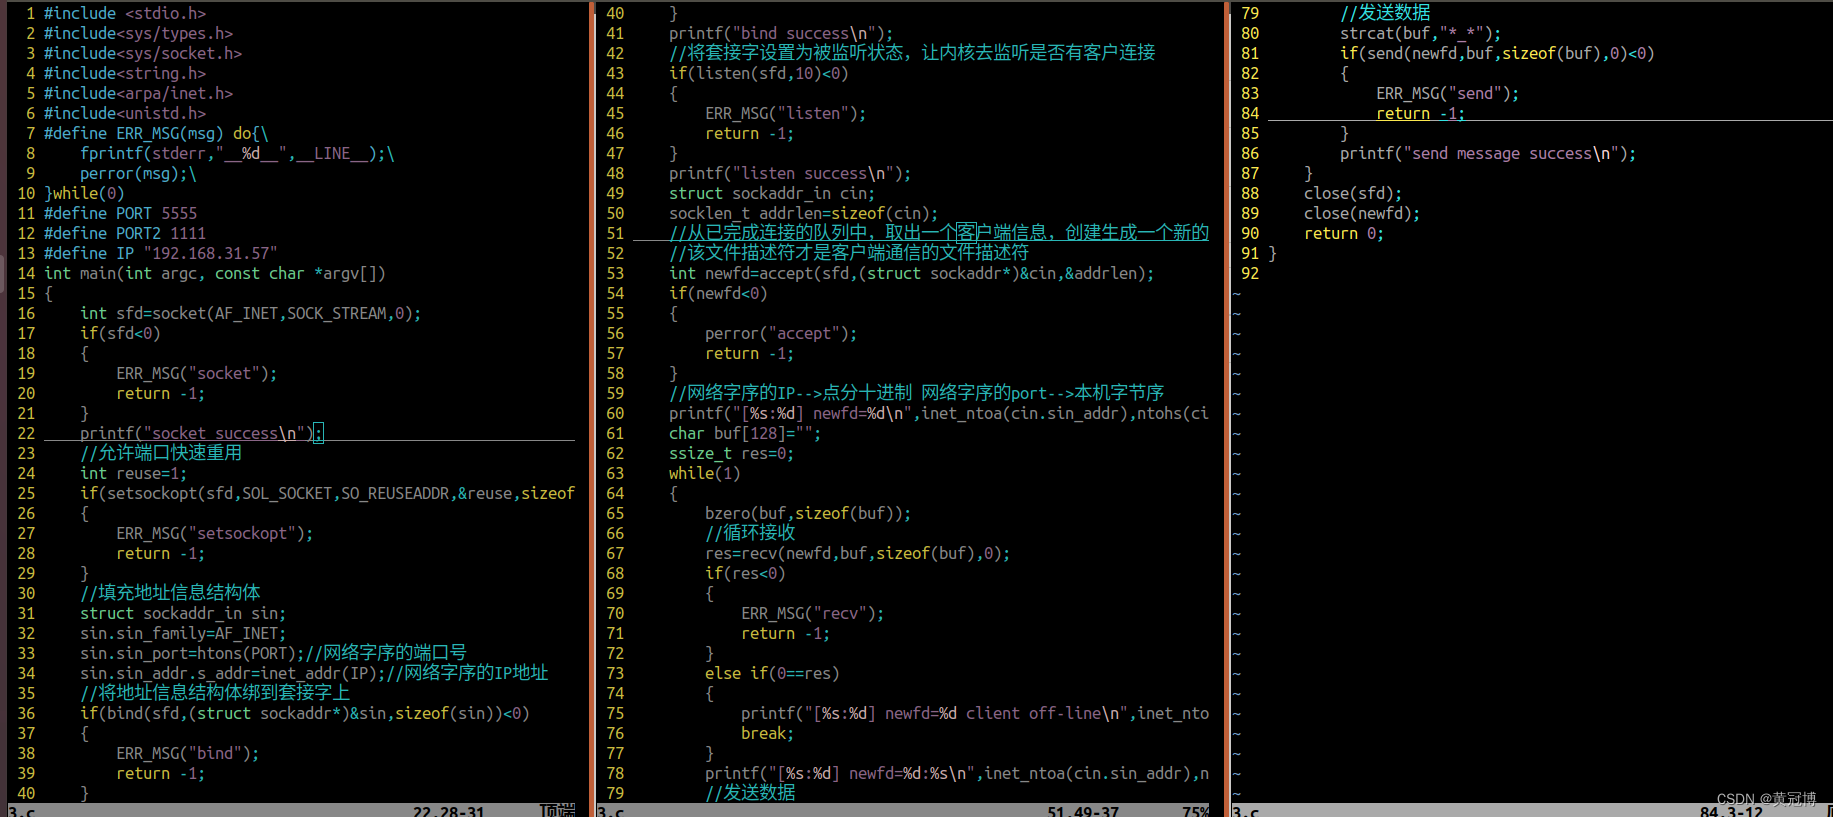Click the '#define IP "192.168.31.57"' line

coord(161,253)
